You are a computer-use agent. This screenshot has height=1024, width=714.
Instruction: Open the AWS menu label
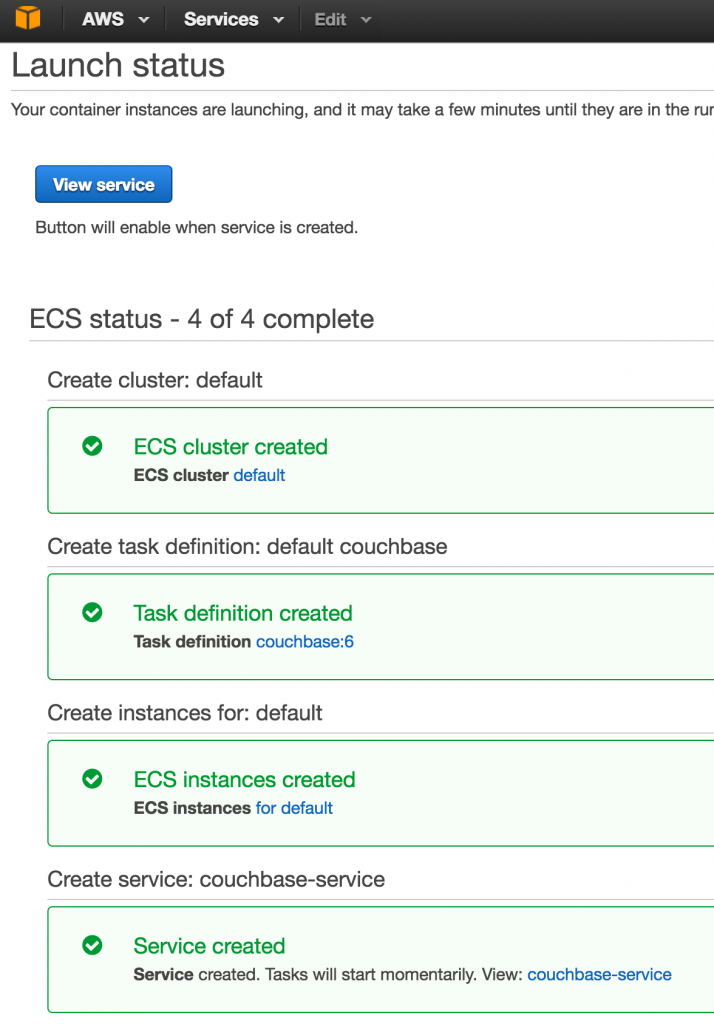pos(103,20)
